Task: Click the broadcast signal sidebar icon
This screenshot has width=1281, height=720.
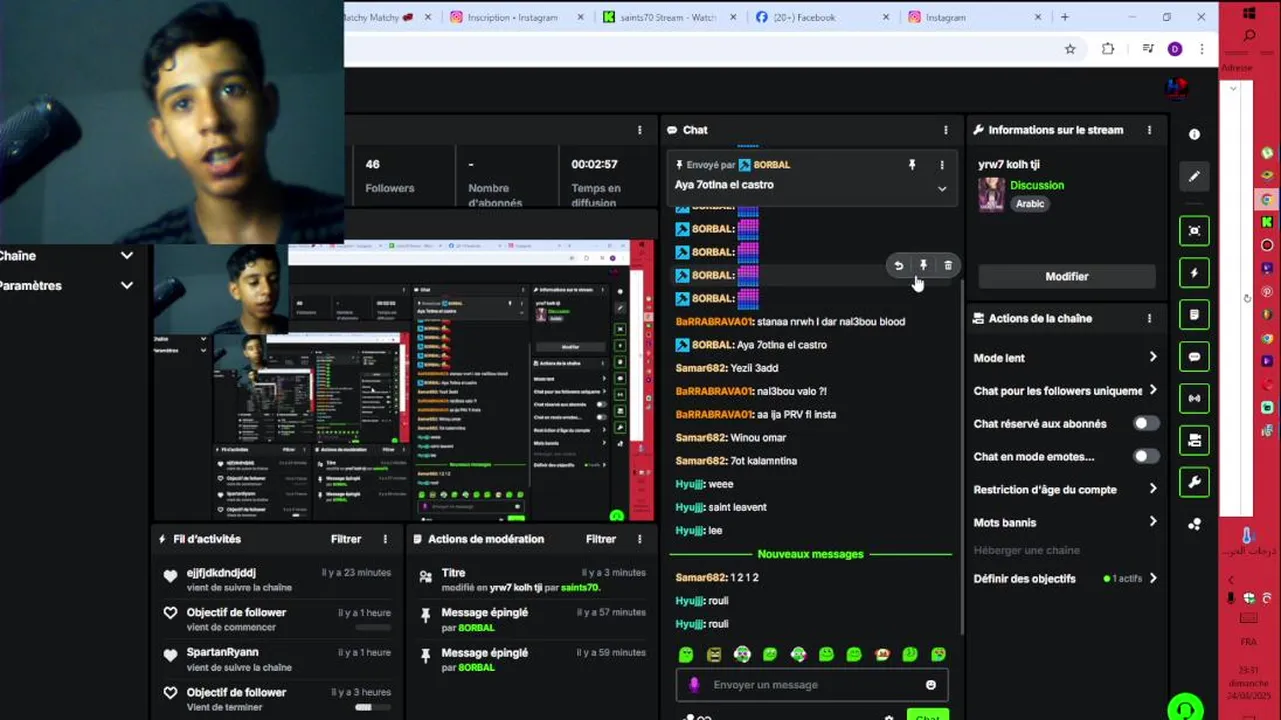Action: click(1194, 398)
